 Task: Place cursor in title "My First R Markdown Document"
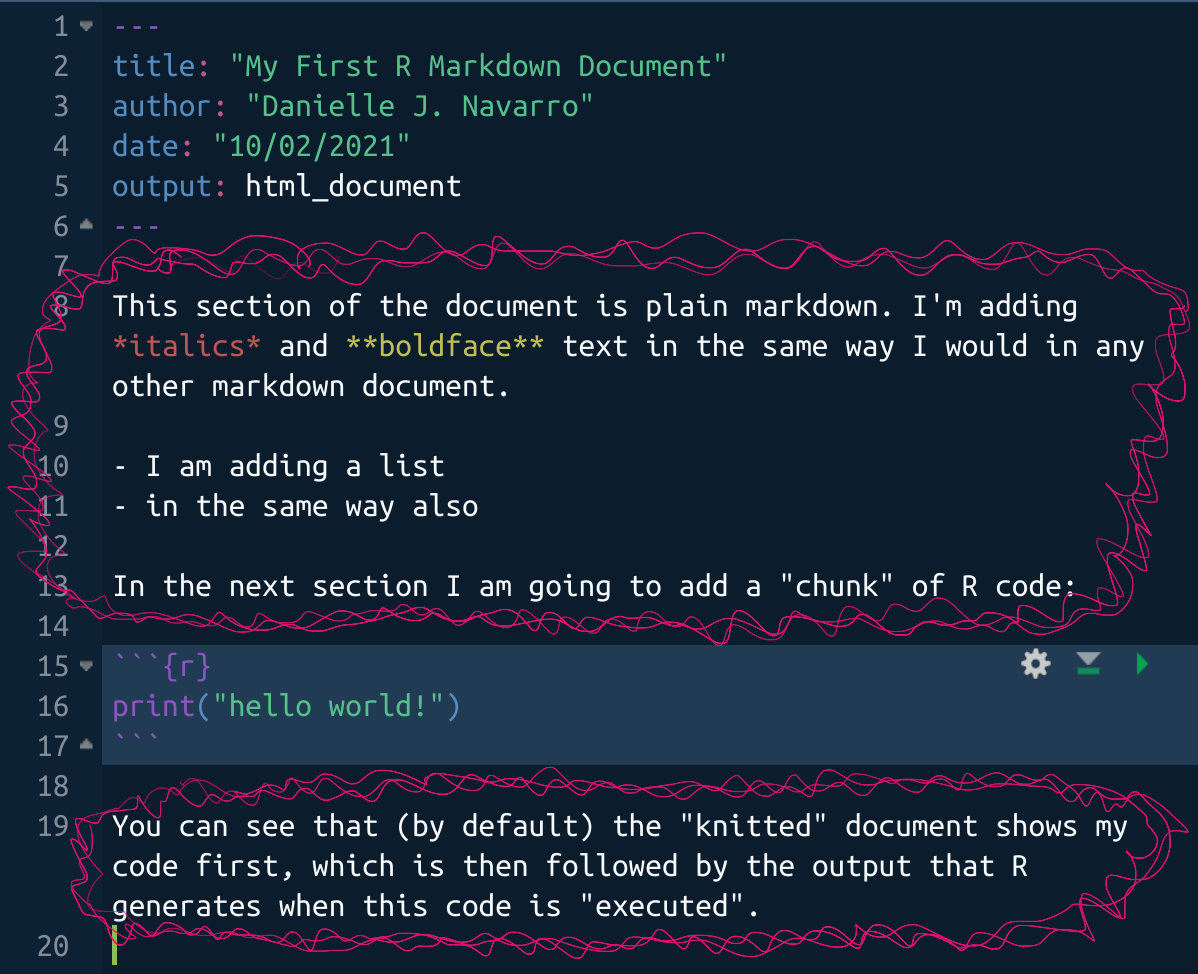click(478, 66)
